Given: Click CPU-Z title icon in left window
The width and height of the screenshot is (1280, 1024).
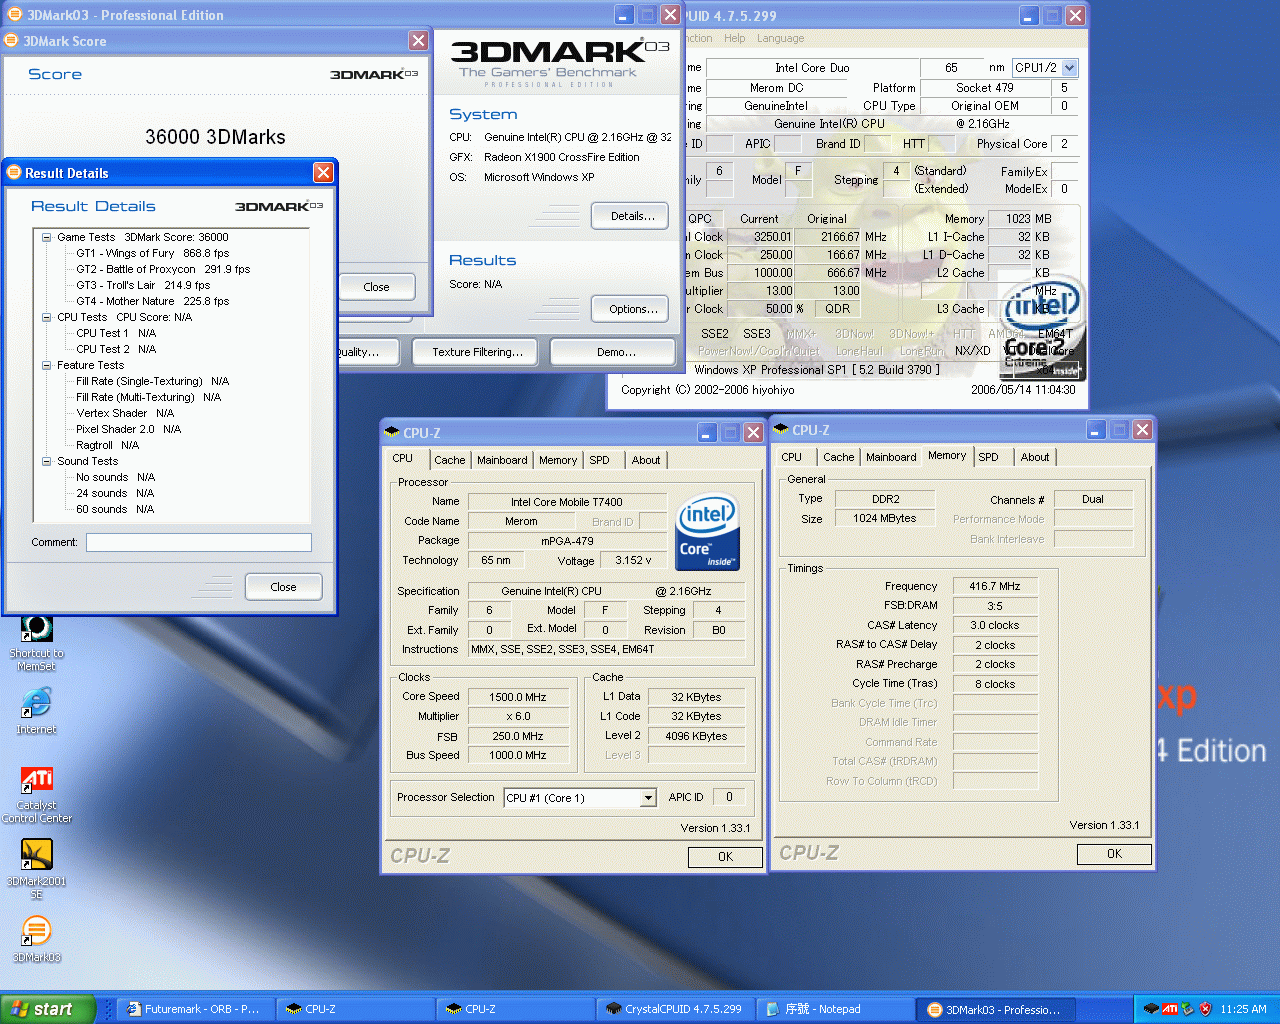Looking at the screenshot, I should (x=392, y=432).
